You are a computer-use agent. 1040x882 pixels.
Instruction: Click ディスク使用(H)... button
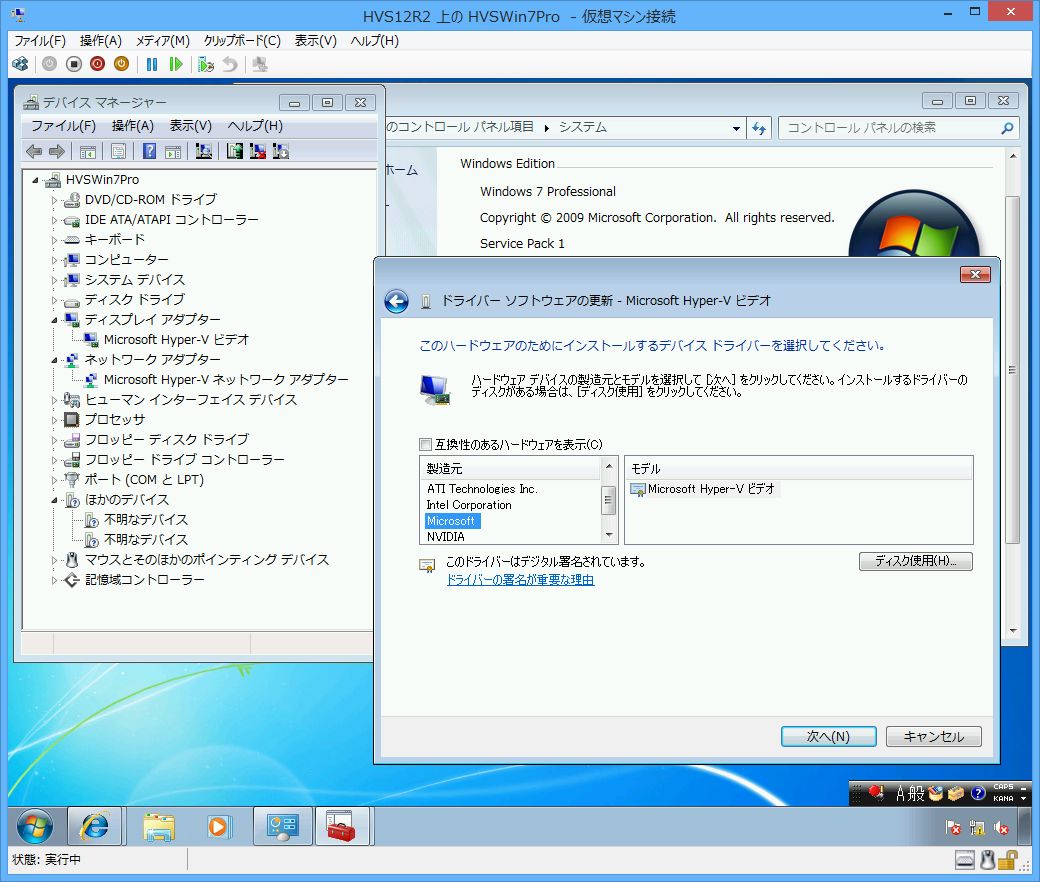(915, 561)
